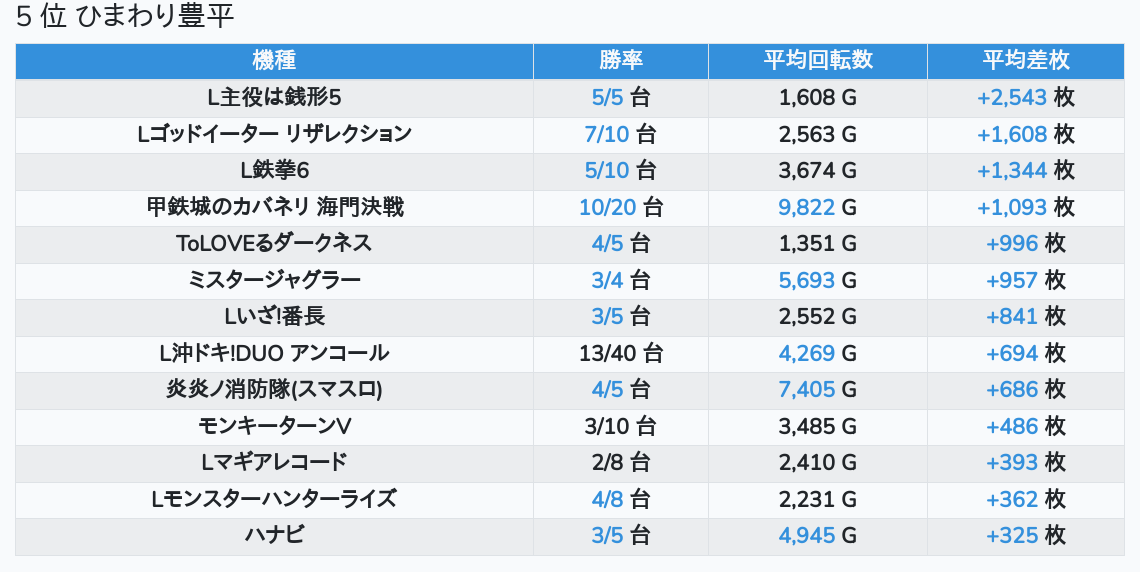Sort by the 勝率 column header
Image resolution: width=1140 pixels, height=572 pixels.
pyautogui.click(x=621, y=61)
